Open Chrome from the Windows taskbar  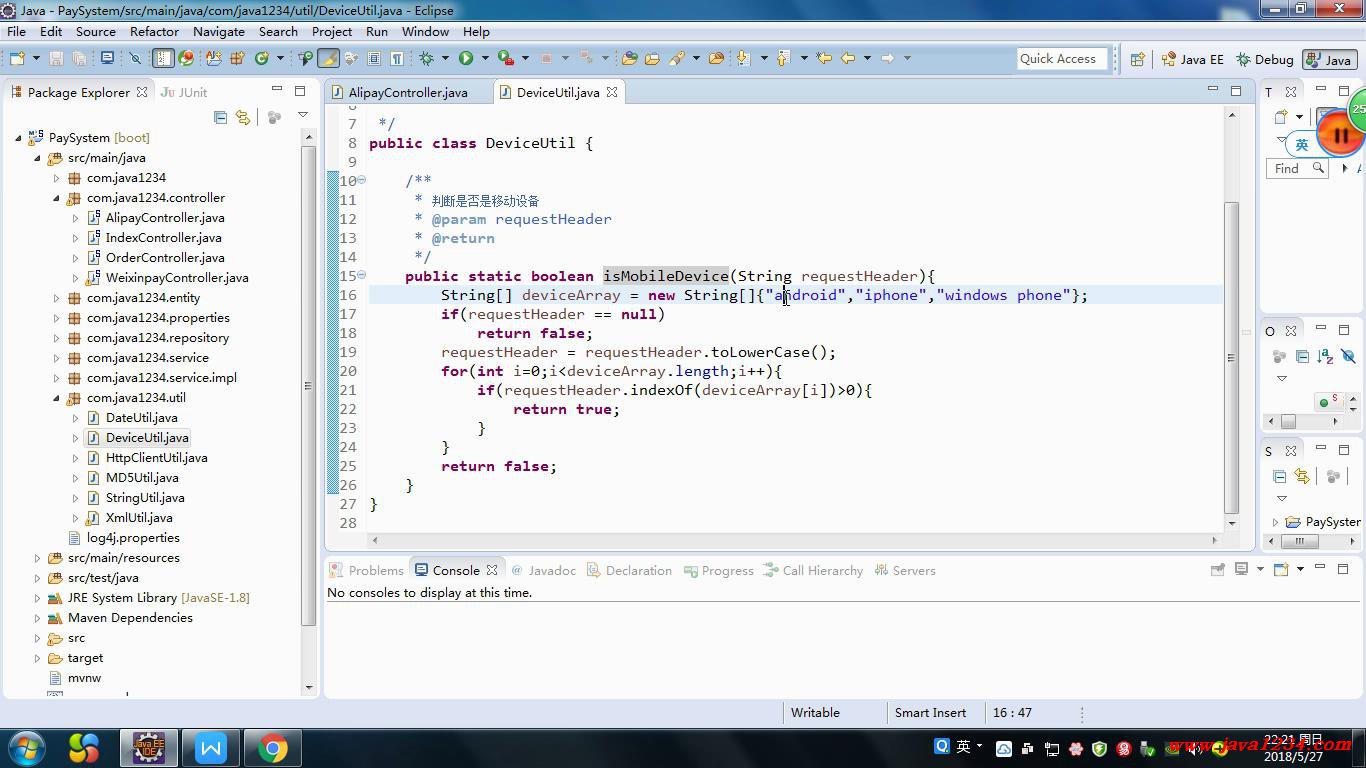(x=273, y=748)
